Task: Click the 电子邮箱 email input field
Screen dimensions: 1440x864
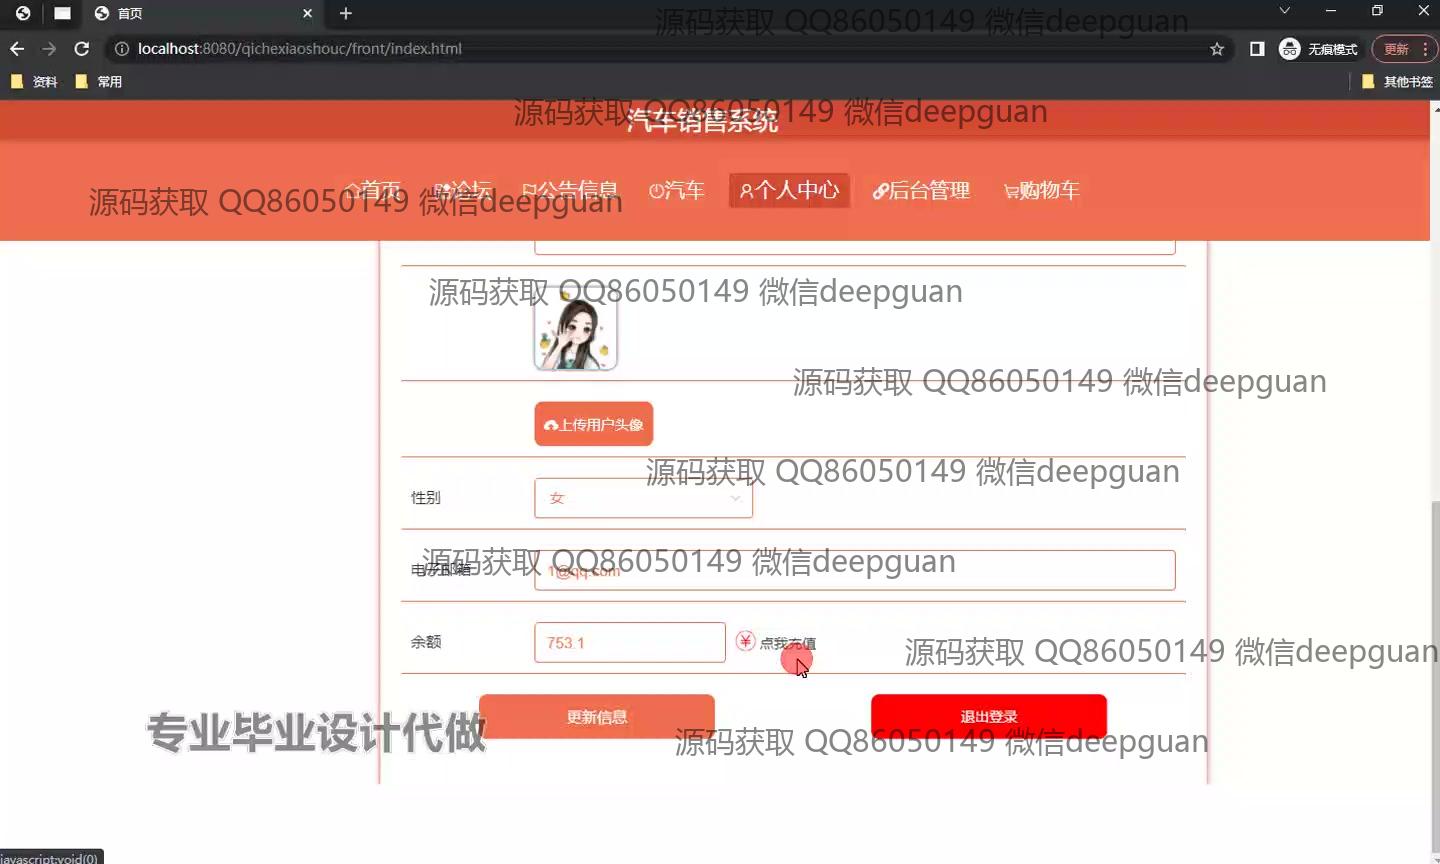Action: click(x=855, y=570)
